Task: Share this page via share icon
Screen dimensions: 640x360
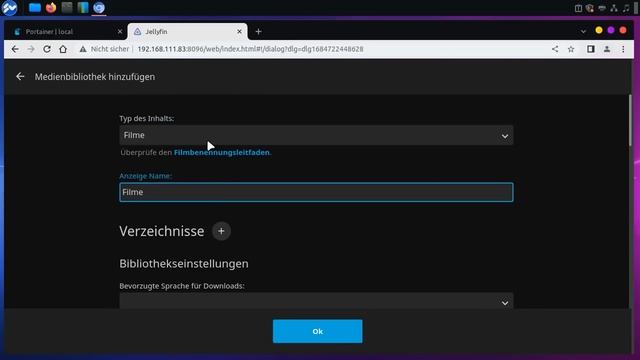Action: (x=555, y=49)
